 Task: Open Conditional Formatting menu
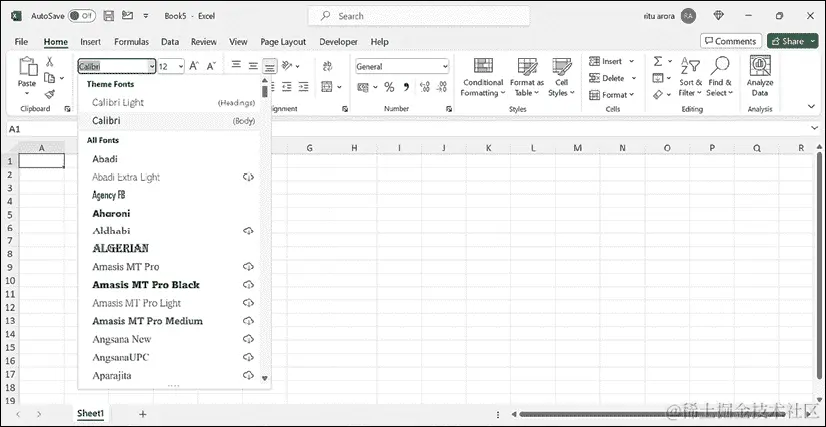(x=483, y=77)
